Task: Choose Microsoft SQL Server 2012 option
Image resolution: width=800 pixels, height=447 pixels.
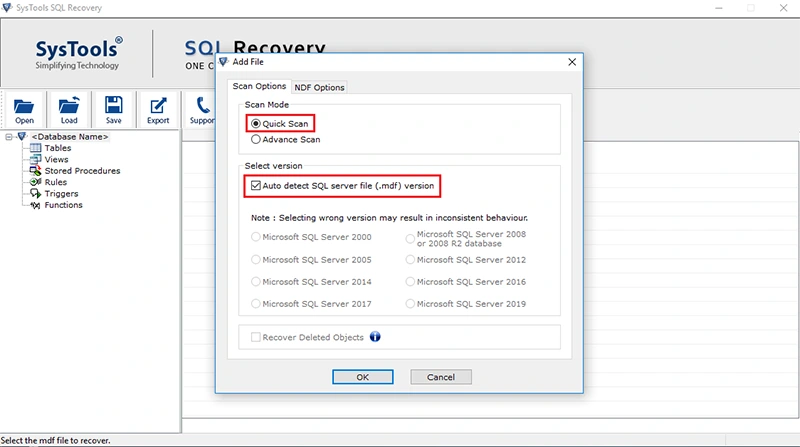Action: (x=410, y=260)
